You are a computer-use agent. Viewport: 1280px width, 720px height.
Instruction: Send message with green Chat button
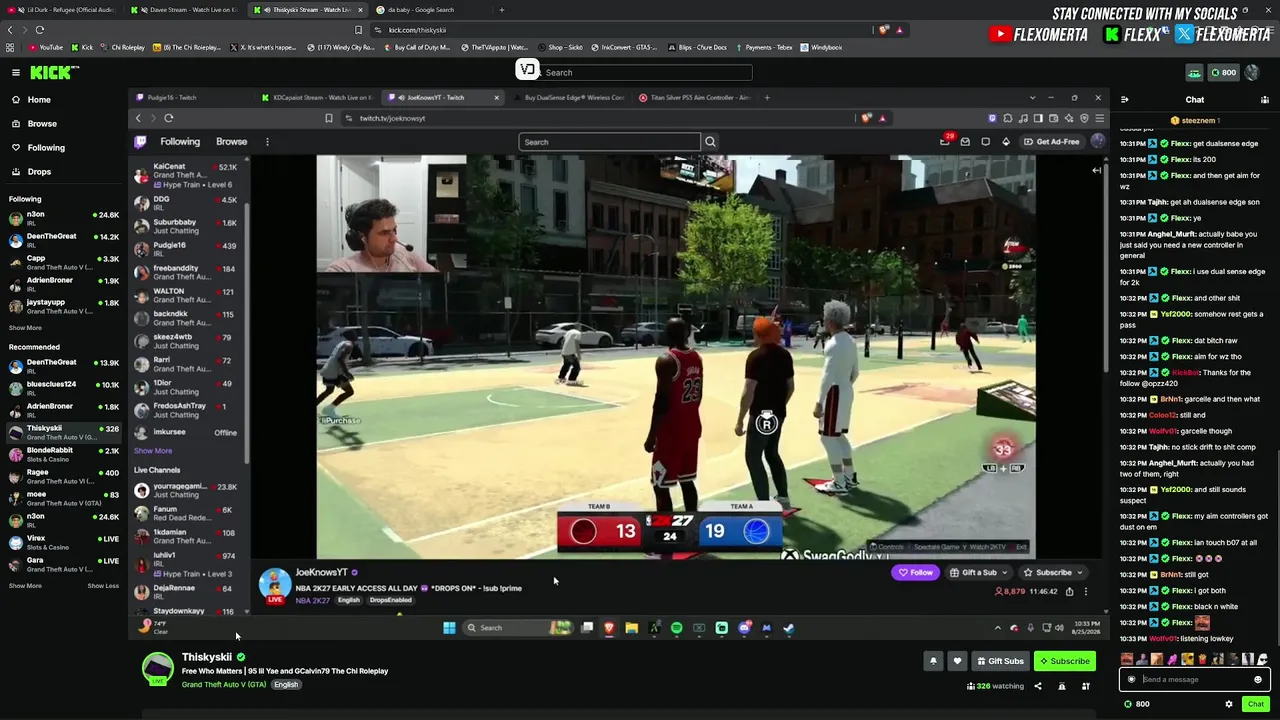click(x=1256, y=704)
